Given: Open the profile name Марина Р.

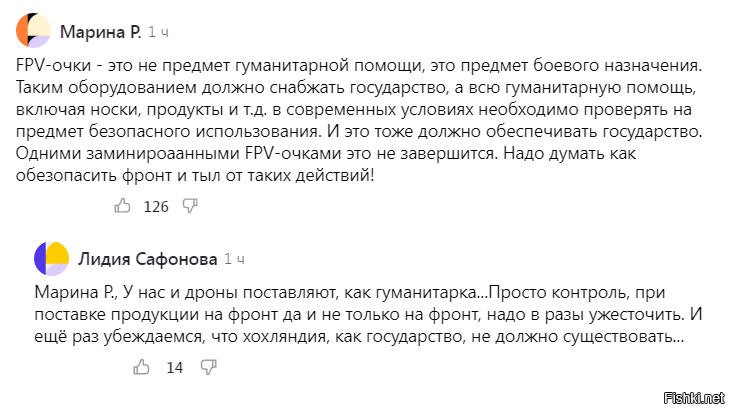Looking at the screenshot, I should [101, 32].
